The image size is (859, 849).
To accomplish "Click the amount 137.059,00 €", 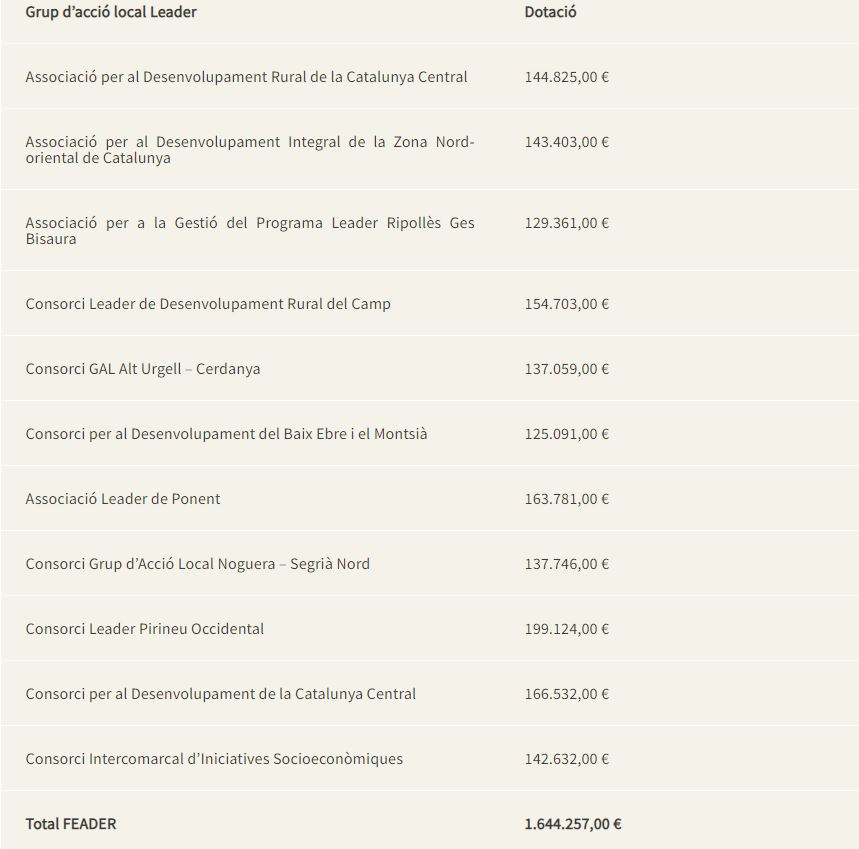I will [566, 369].
